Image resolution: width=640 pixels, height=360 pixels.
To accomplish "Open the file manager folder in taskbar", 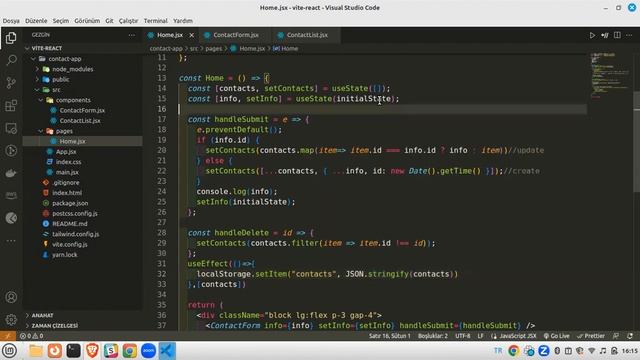I will tap(36, 351).
